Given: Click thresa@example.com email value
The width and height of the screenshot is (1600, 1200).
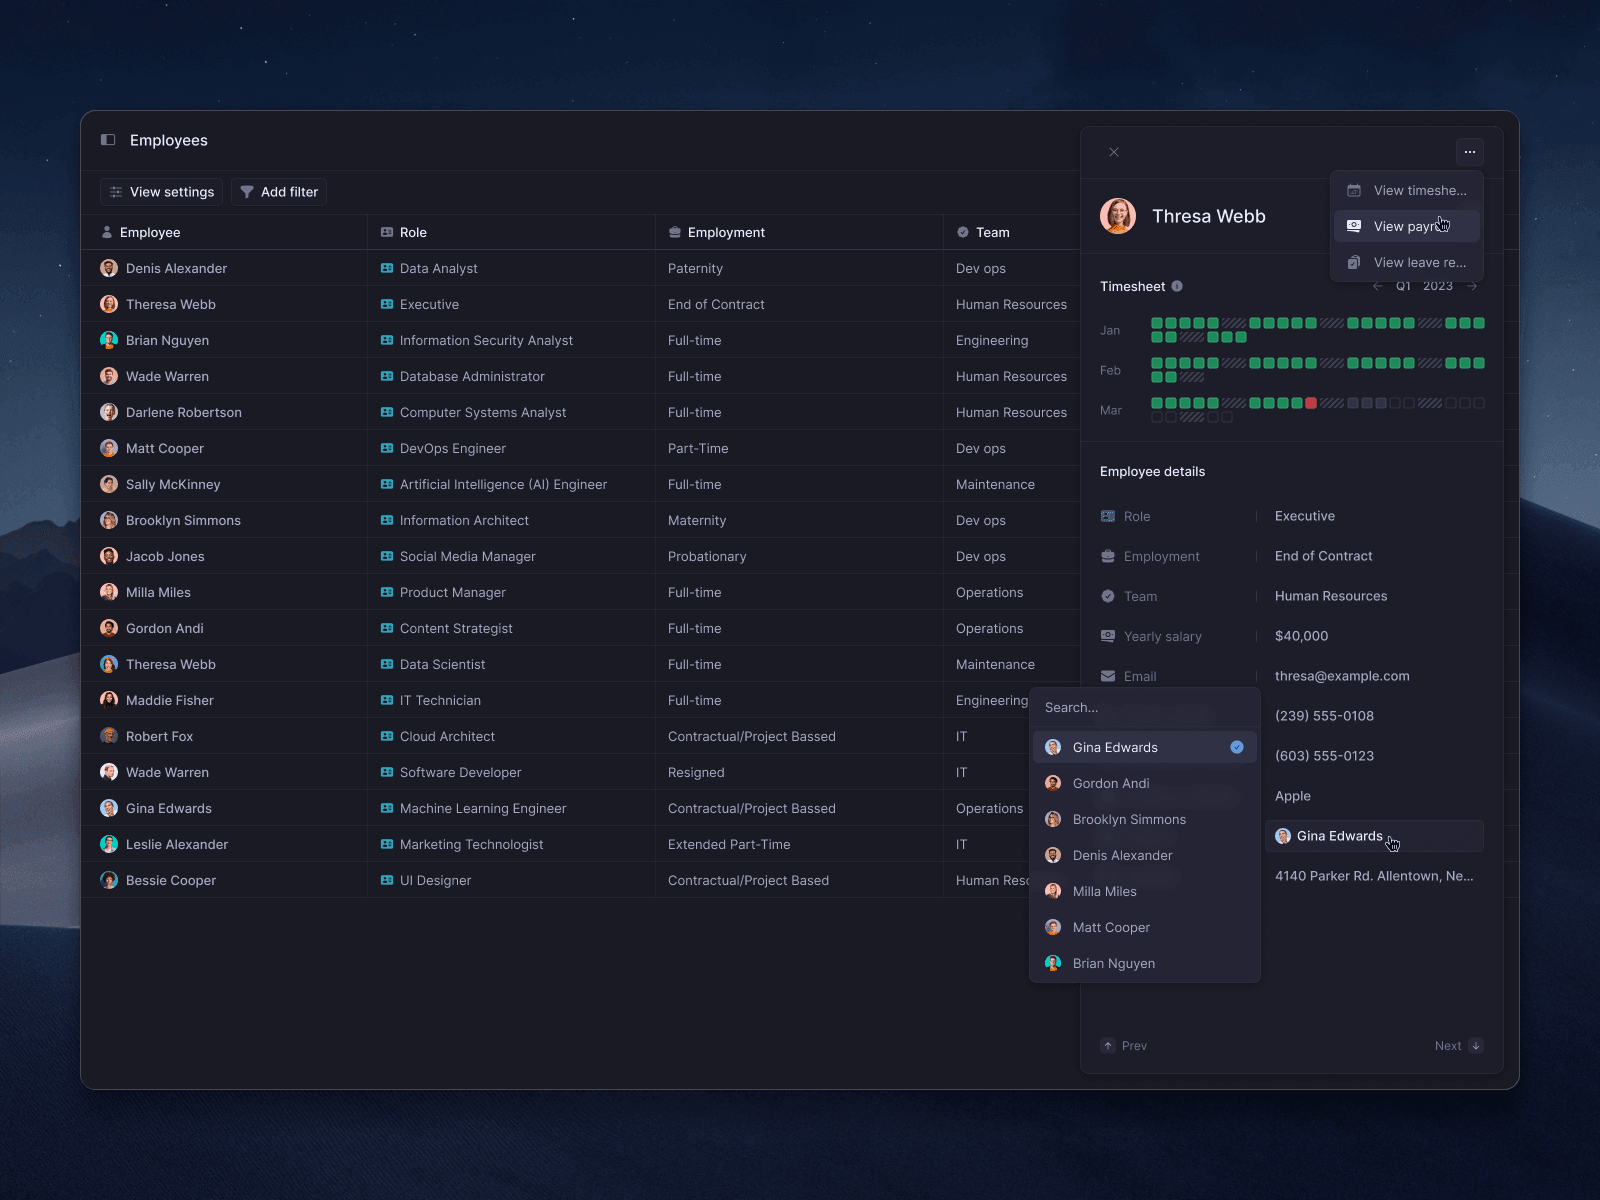Looking at the screenshot, I should [x=1342, y=676].
